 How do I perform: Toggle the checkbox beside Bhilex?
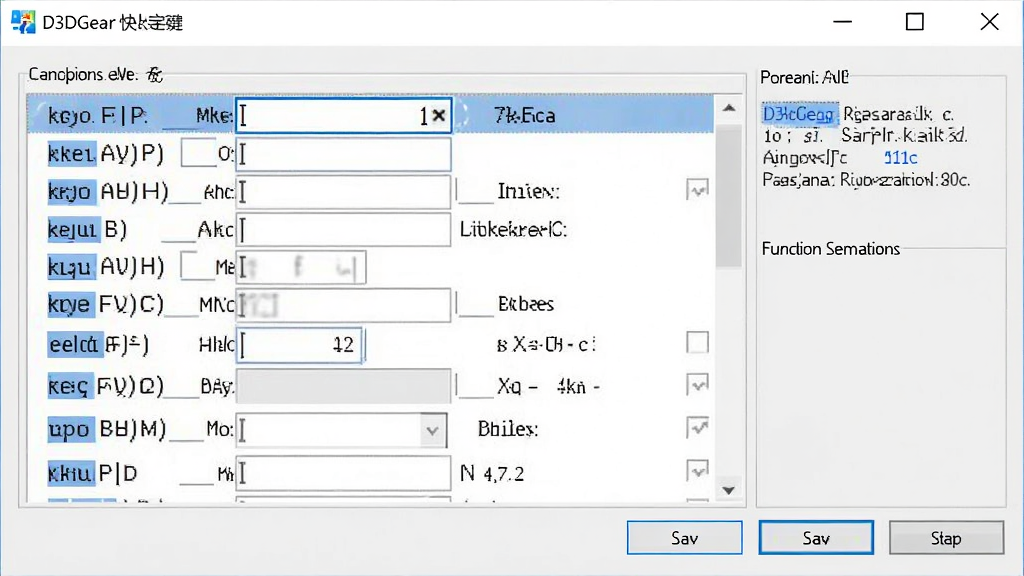coord(697,428)
